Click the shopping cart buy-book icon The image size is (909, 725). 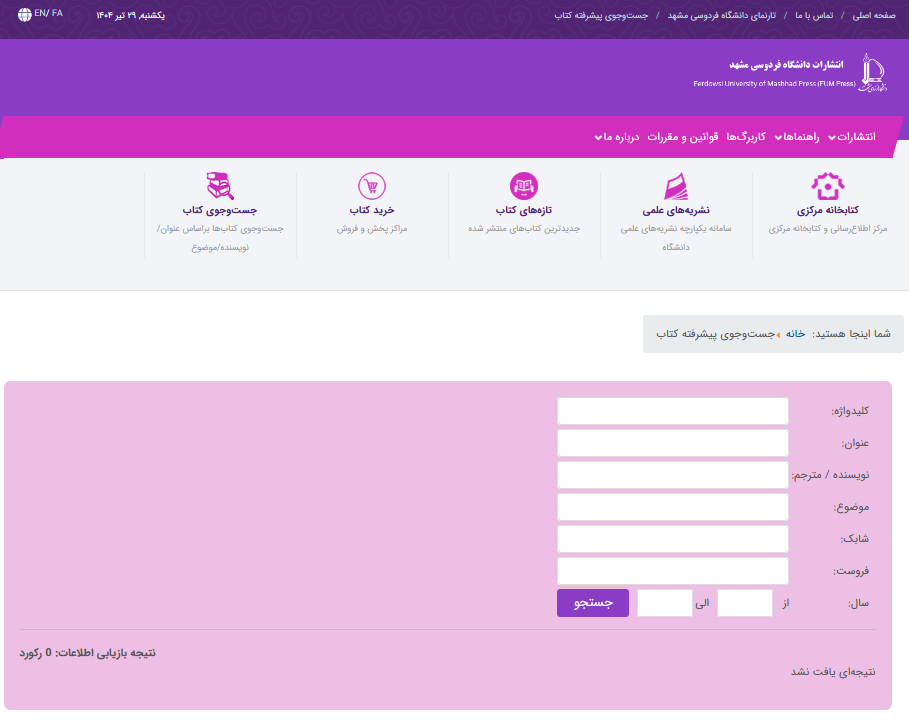372,186
